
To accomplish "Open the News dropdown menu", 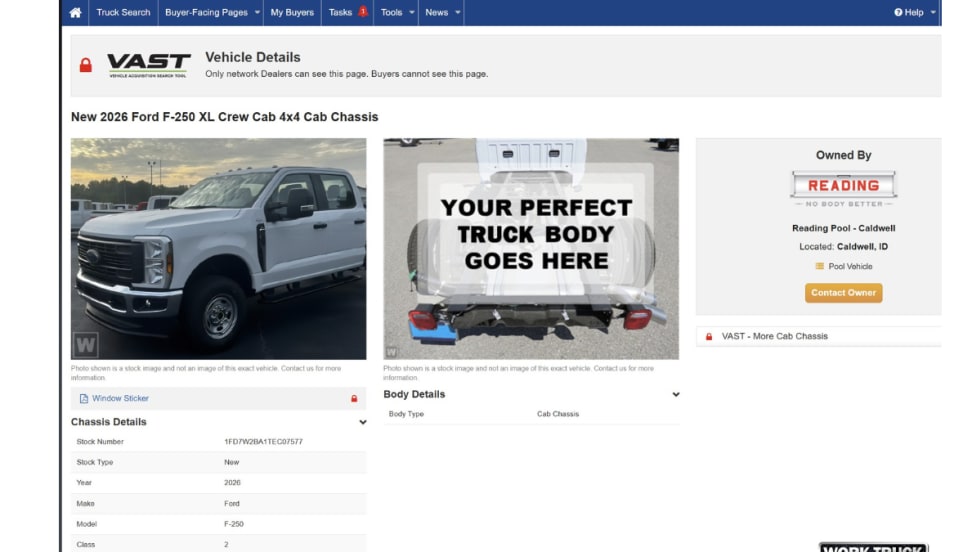I will click(x=442, y=13).
